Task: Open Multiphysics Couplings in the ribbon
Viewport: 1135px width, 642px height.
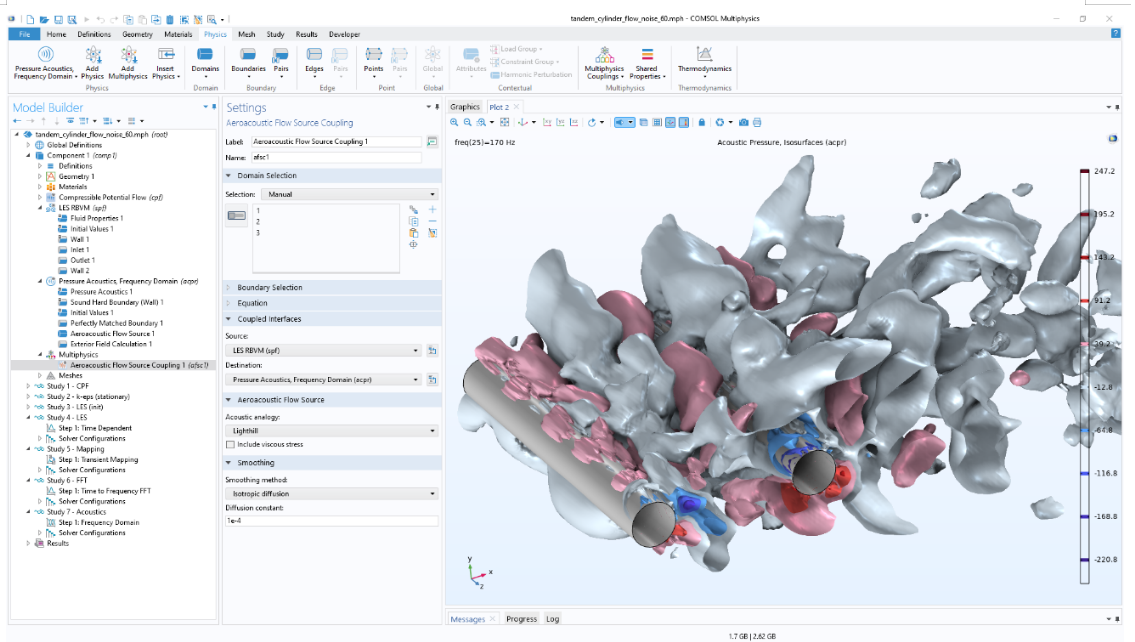Action: click(x=604, y=63)
